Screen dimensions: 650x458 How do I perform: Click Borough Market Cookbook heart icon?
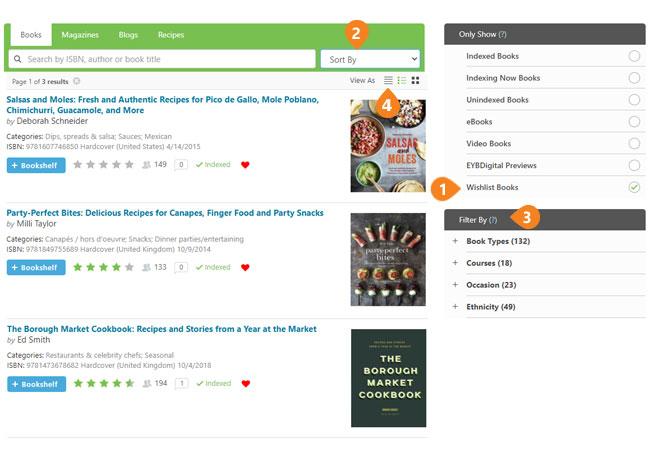coord(246,384)
